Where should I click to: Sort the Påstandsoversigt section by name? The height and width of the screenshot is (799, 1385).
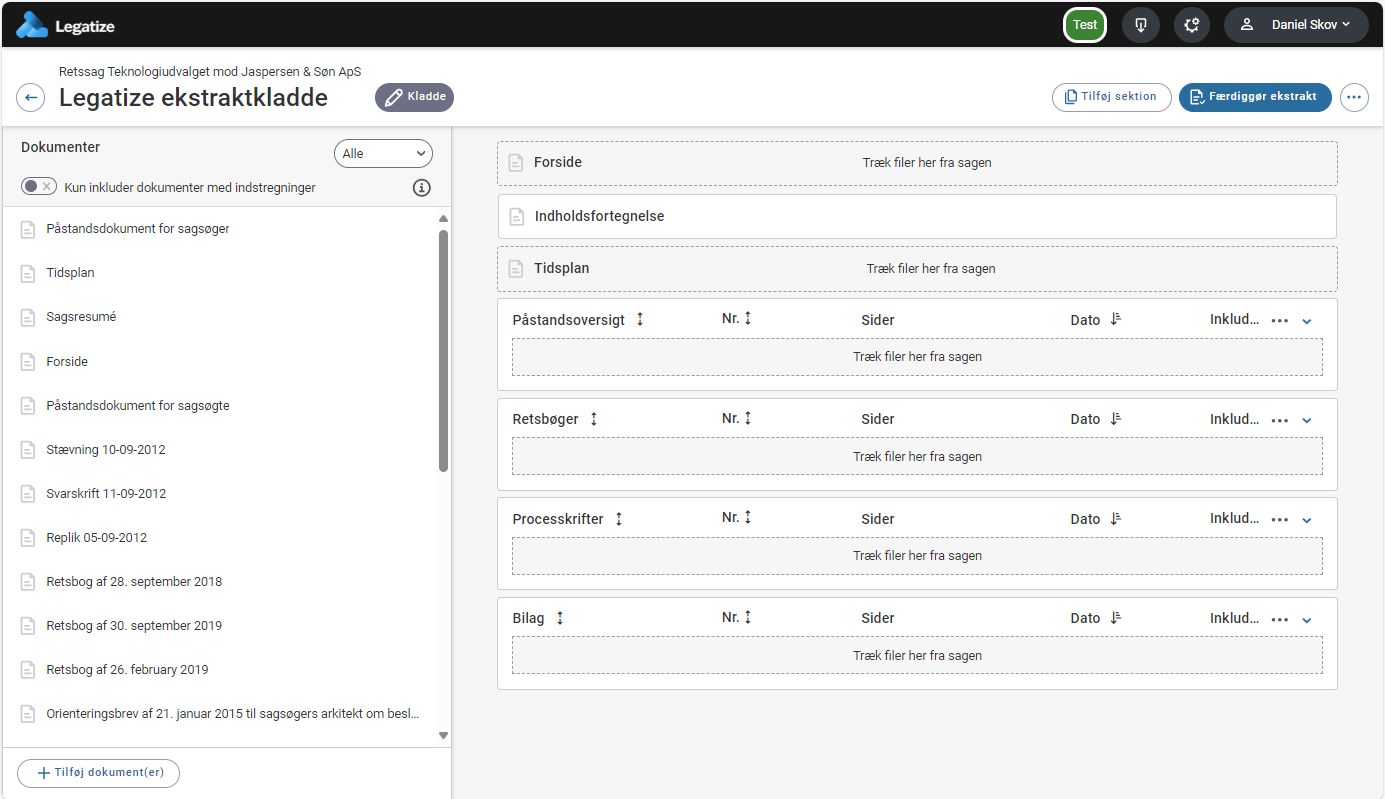coord(640,319)
